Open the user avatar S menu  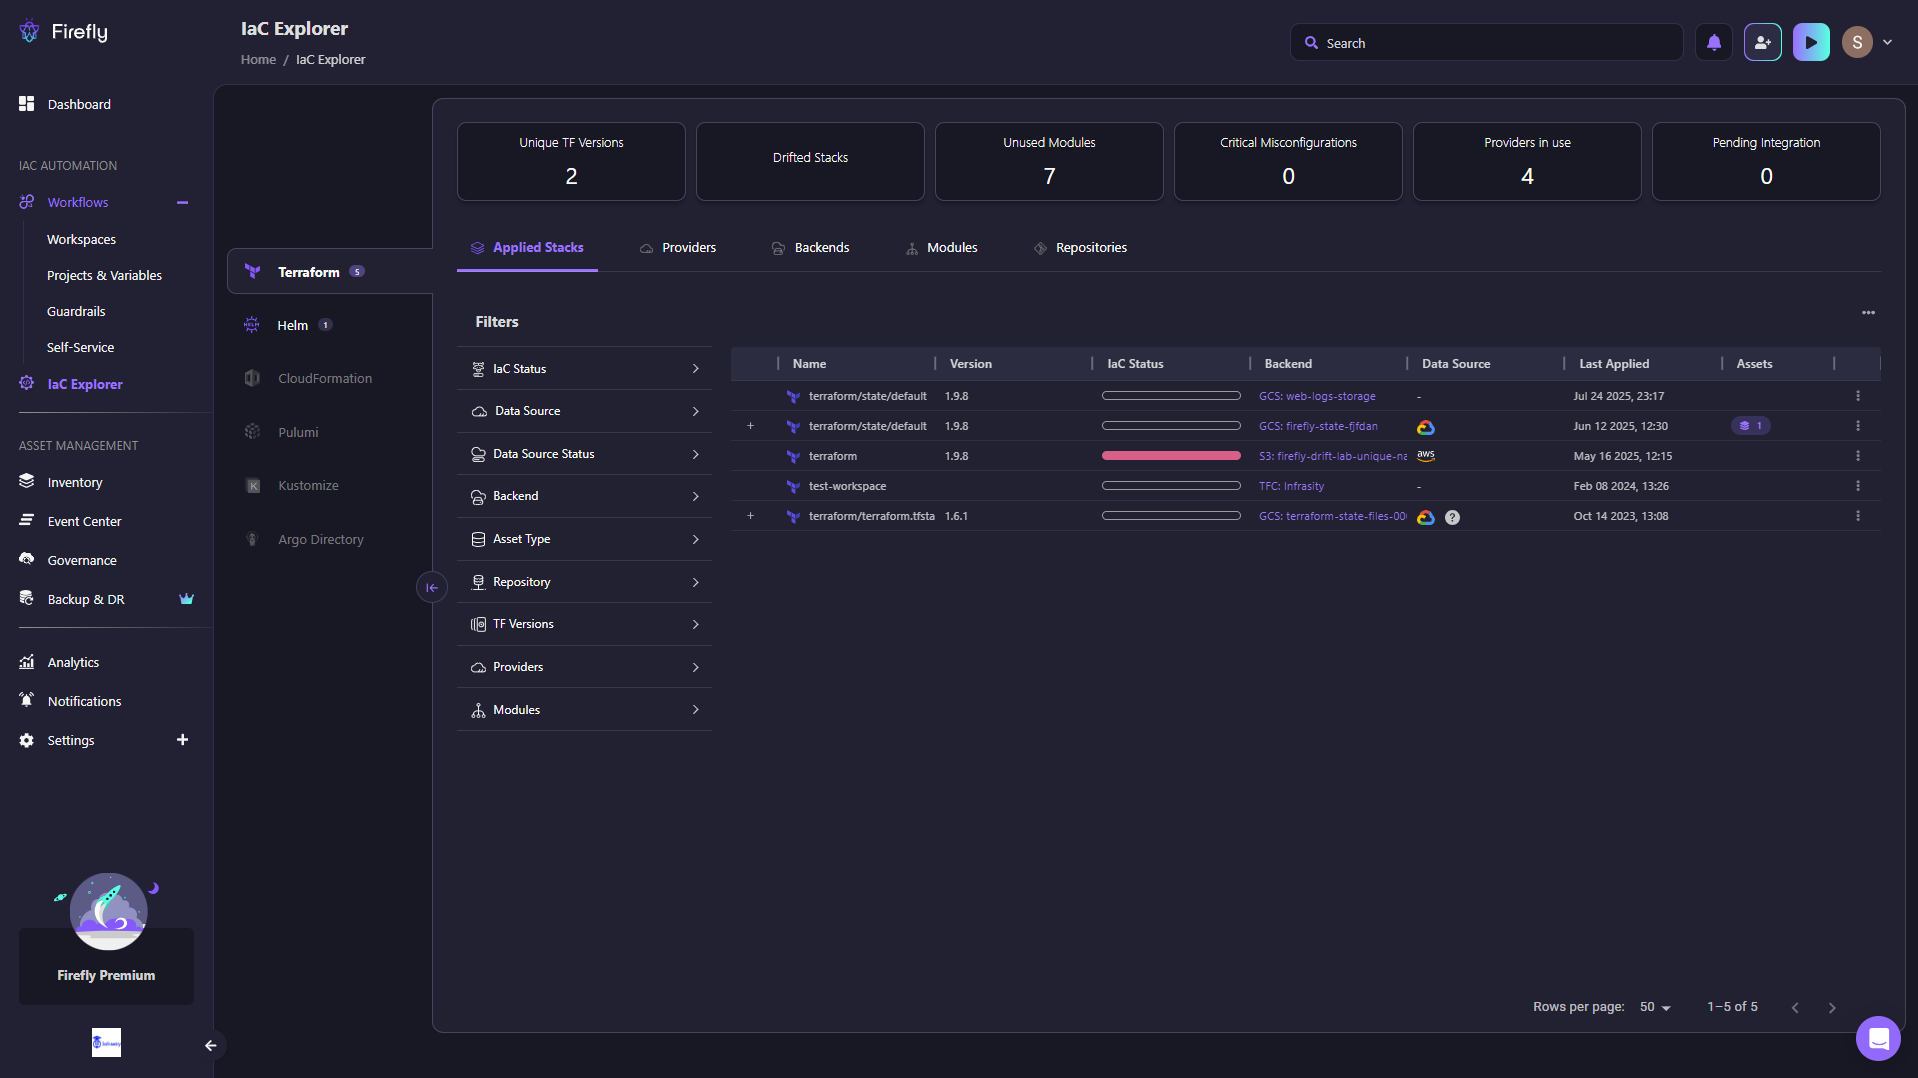[1857, 42]
